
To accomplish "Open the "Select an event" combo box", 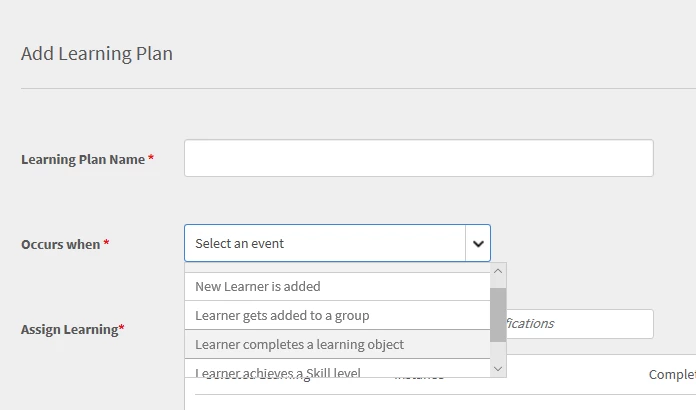I will pos(325,243).
